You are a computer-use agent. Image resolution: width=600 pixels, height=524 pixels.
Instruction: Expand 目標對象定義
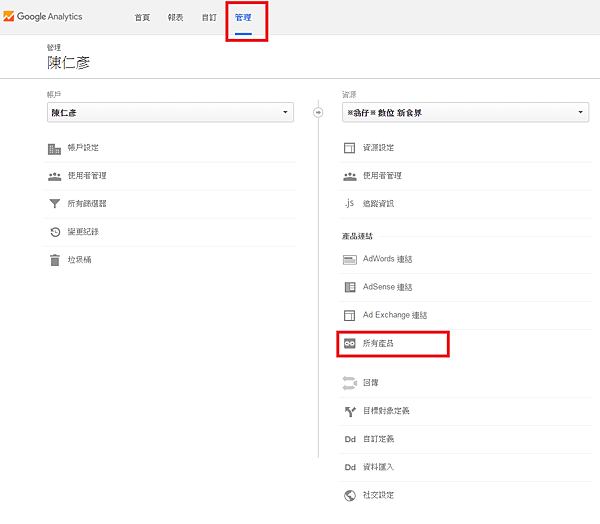tap(386, 411)
